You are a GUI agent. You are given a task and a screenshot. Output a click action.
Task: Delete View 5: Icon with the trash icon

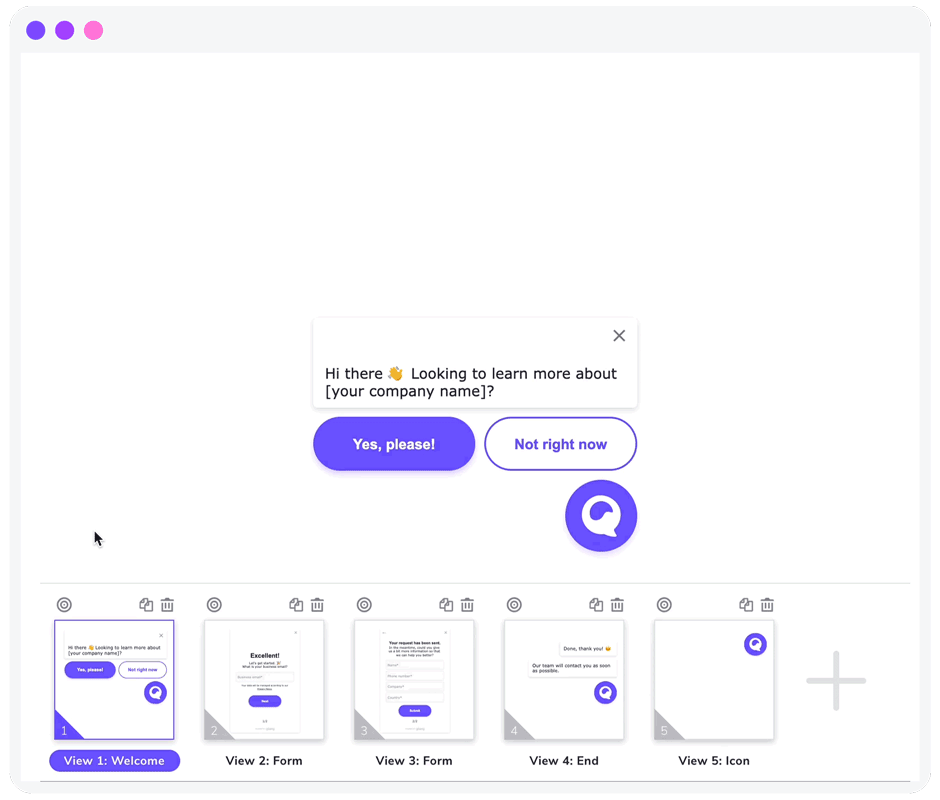[767, 604]
